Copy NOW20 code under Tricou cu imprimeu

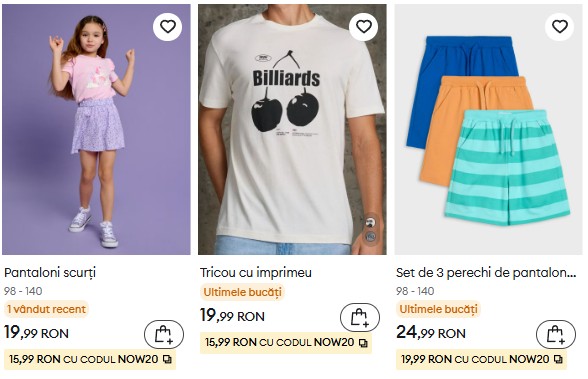[363, 343]
